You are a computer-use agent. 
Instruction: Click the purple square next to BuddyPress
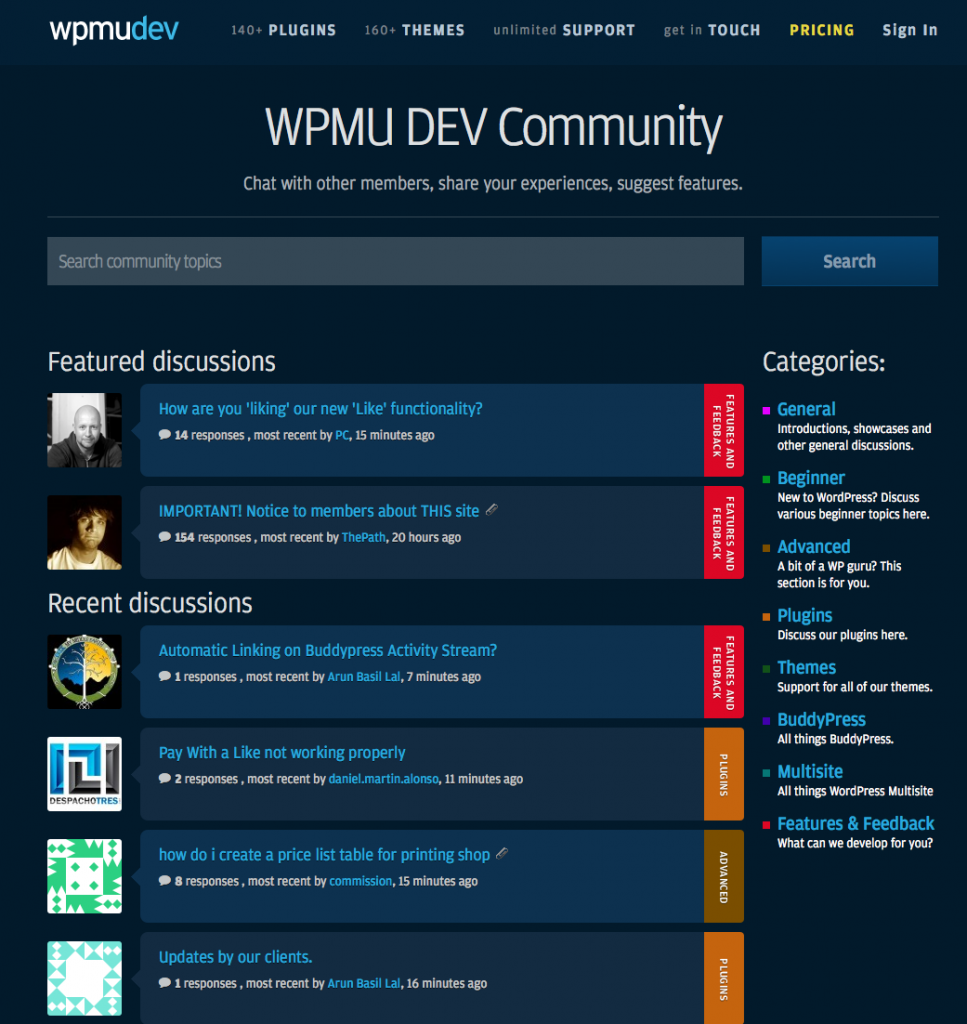pos(767,721)
